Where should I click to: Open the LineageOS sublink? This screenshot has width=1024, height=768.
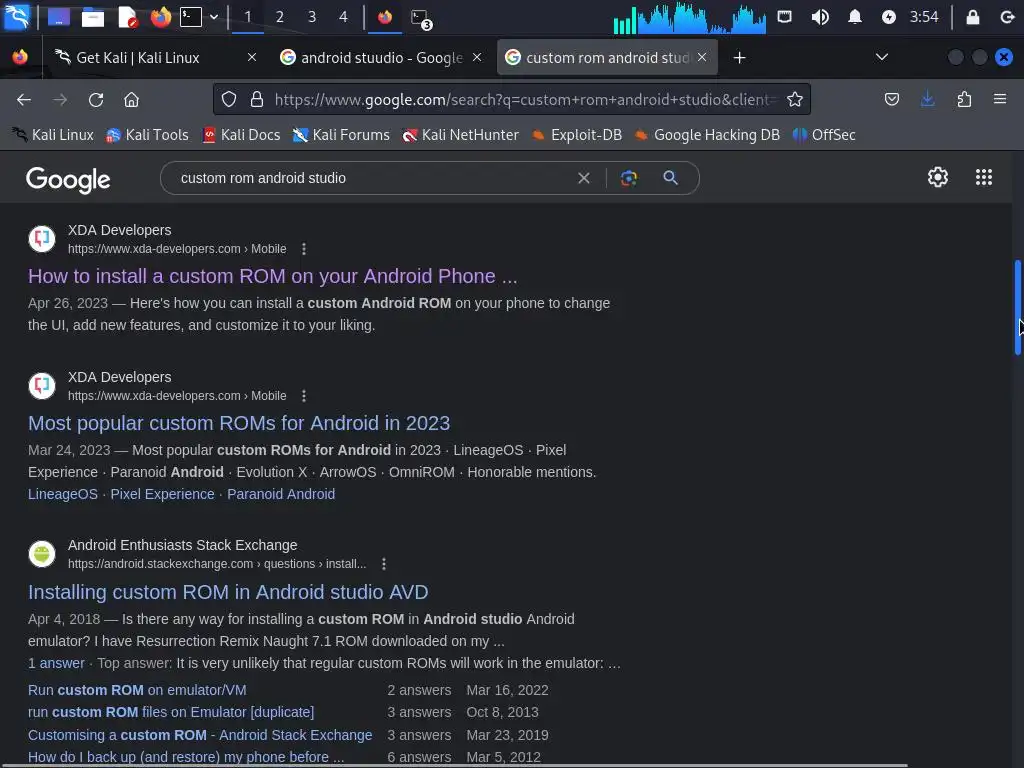point(63,494)
